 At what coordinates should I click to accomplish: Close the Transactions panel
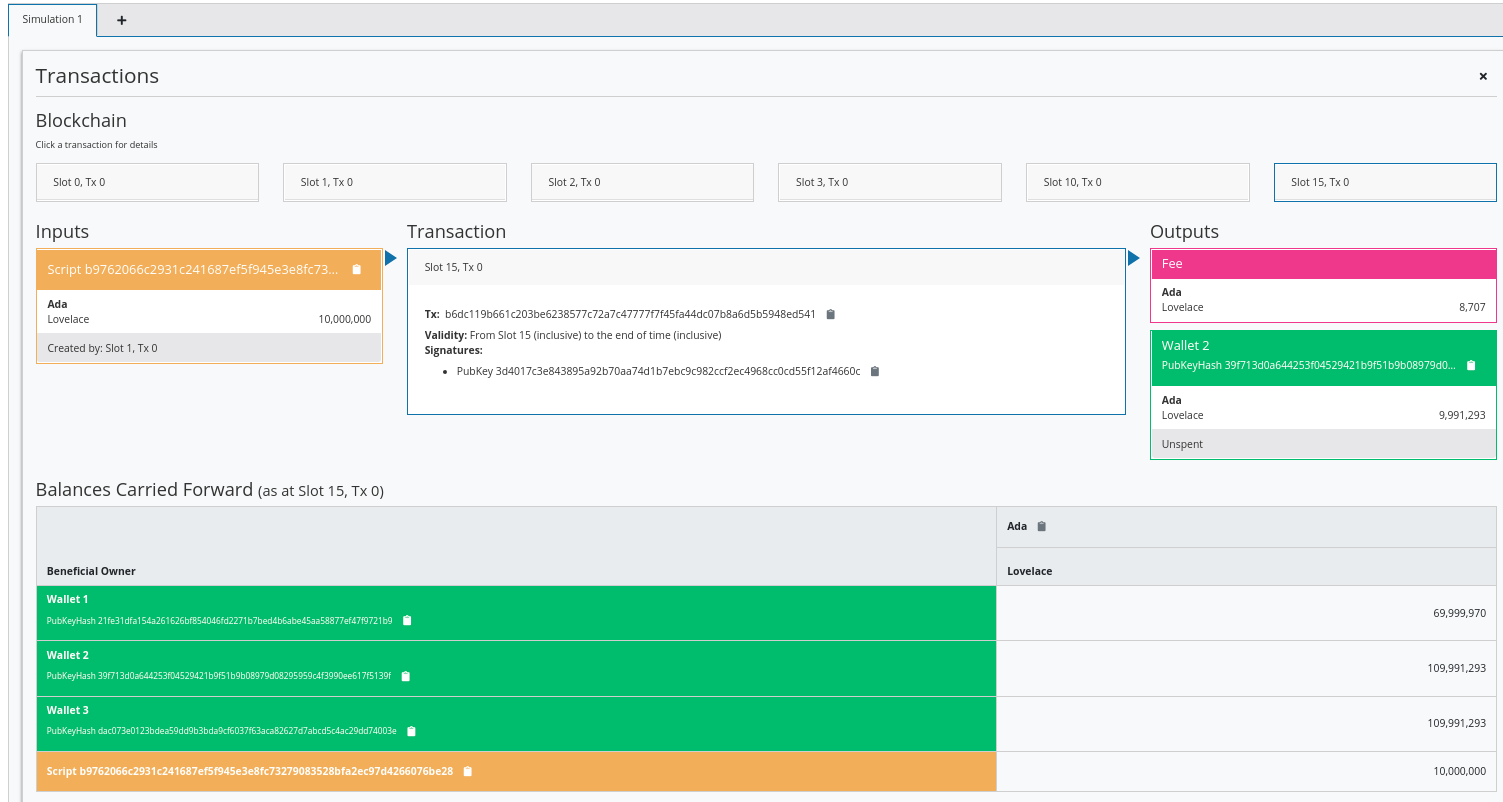pos(1483,76)
